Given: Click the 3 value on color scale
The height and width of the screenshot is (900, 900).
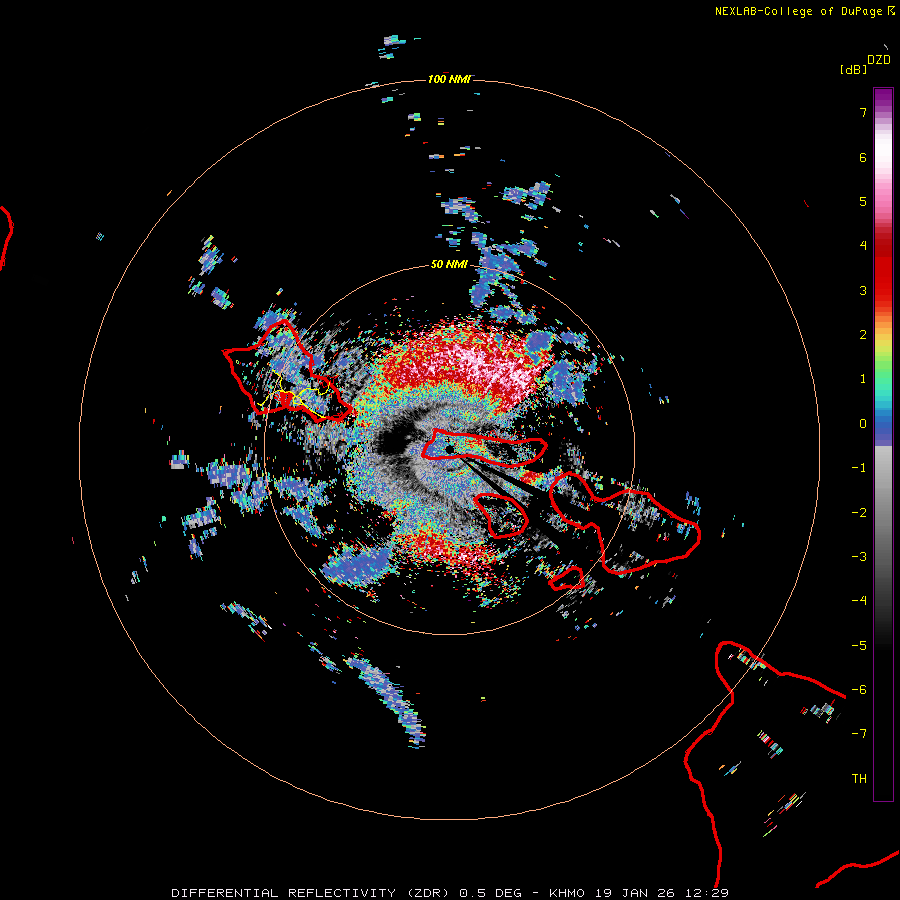Looking at the screenshot, I should [863, 290].
